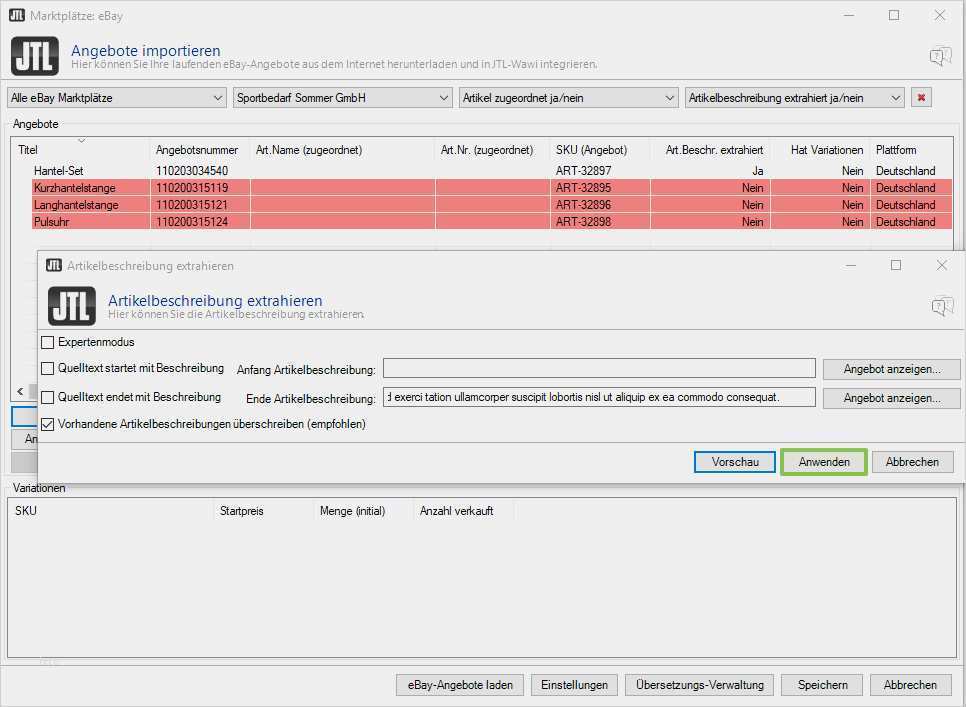Open Artikelbeschreibung extrahiert ja/nein dropdown

pyautogui.click(x=795, y=98)
